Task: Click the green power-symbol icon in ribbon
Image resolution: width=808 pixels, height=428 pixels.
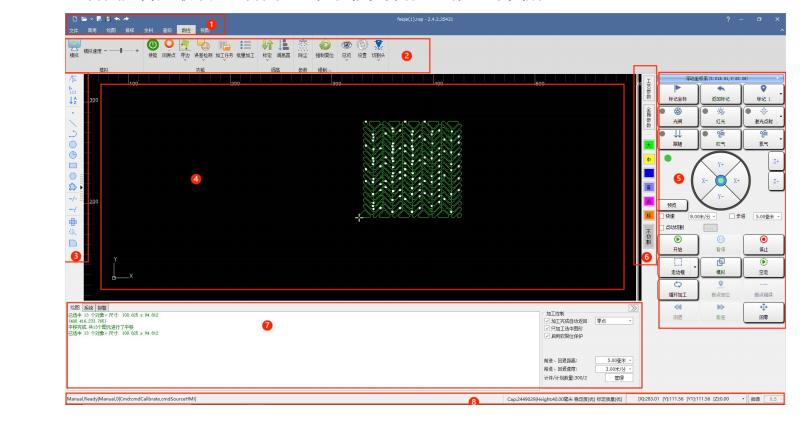Action: (153, 45)
